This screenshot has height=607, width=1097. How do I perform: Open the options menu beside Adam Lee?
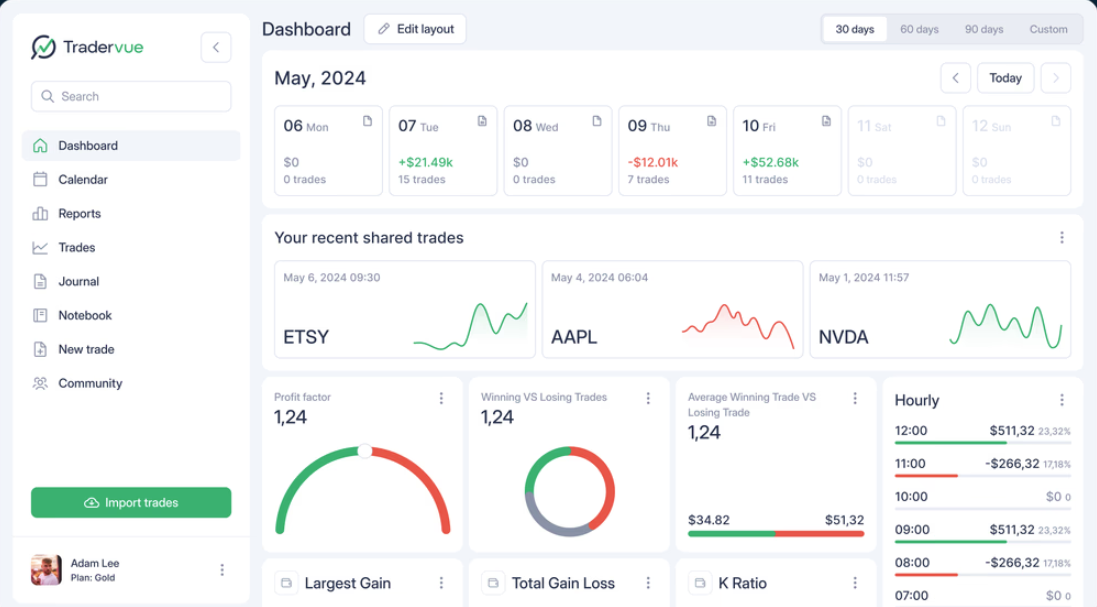pos(222,570)
